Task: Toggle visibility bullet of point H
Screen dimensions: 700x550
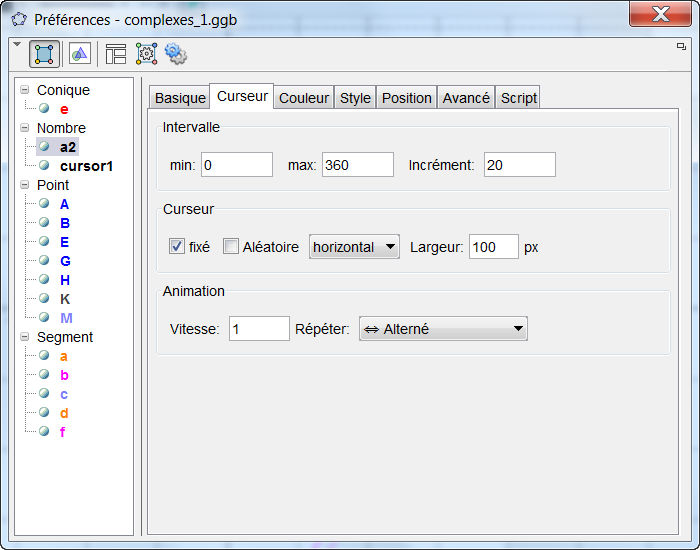Action: click(x=44, y=279)
